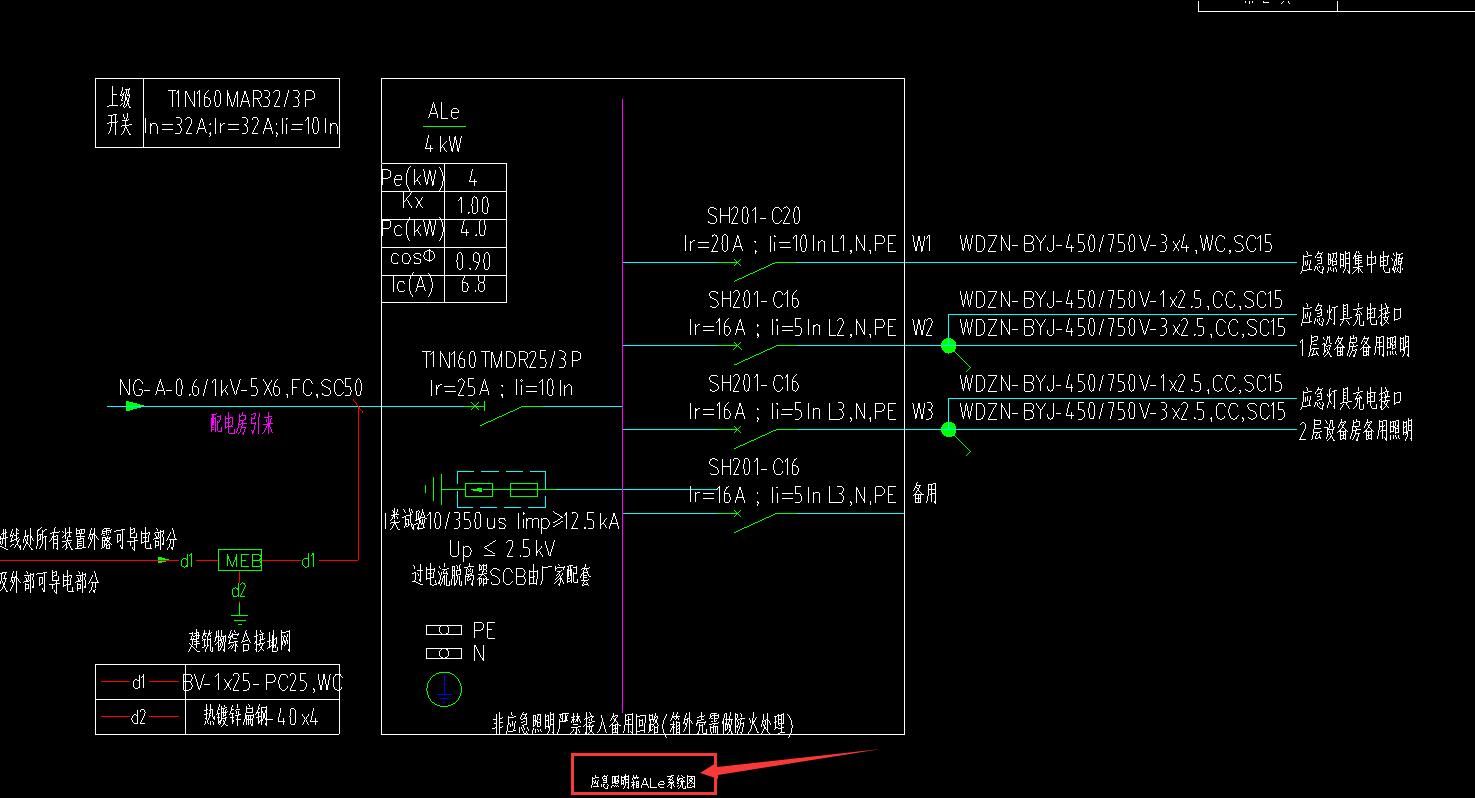Image resolution: width=1475 pixels, height=798 pixels.
Task: Click the ground symbol below MEB
Action: pos(239,613)
